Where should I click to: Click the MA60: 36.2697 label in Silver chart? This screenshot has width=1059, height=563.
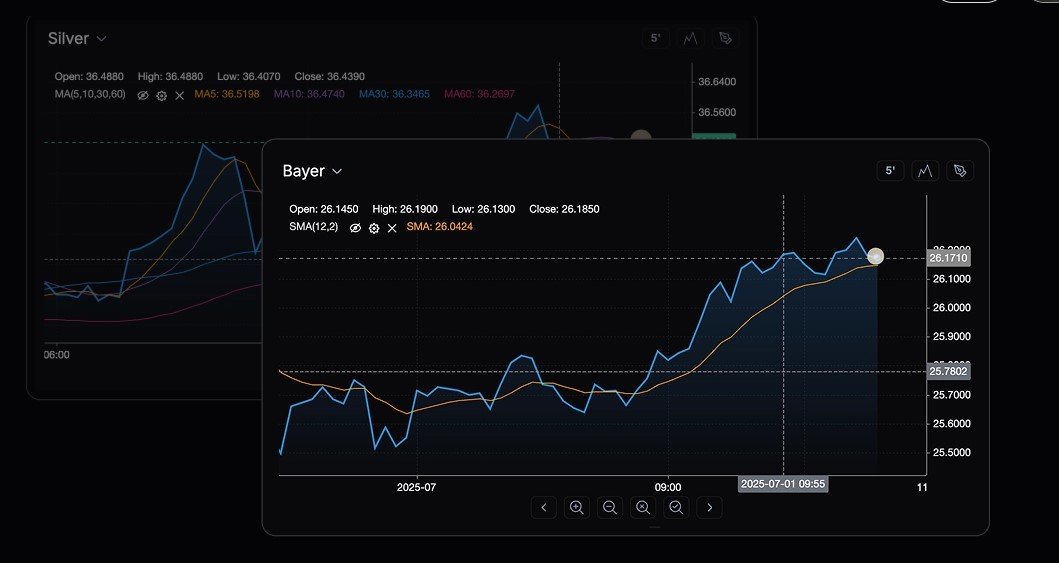tap(480, 94)
